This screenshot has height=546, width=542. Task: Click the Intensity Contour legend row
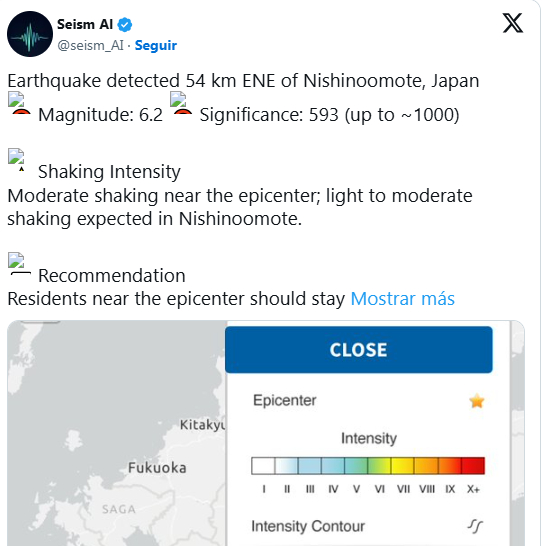(368, 526)
